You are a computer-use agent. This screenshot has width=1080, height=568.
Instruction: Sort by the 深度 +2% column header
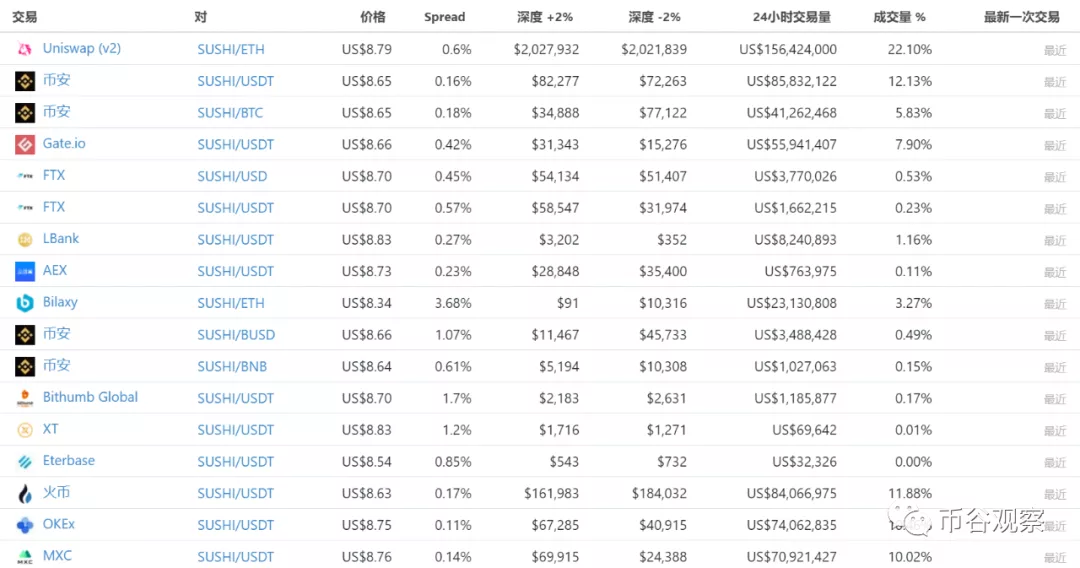(545, 17)
